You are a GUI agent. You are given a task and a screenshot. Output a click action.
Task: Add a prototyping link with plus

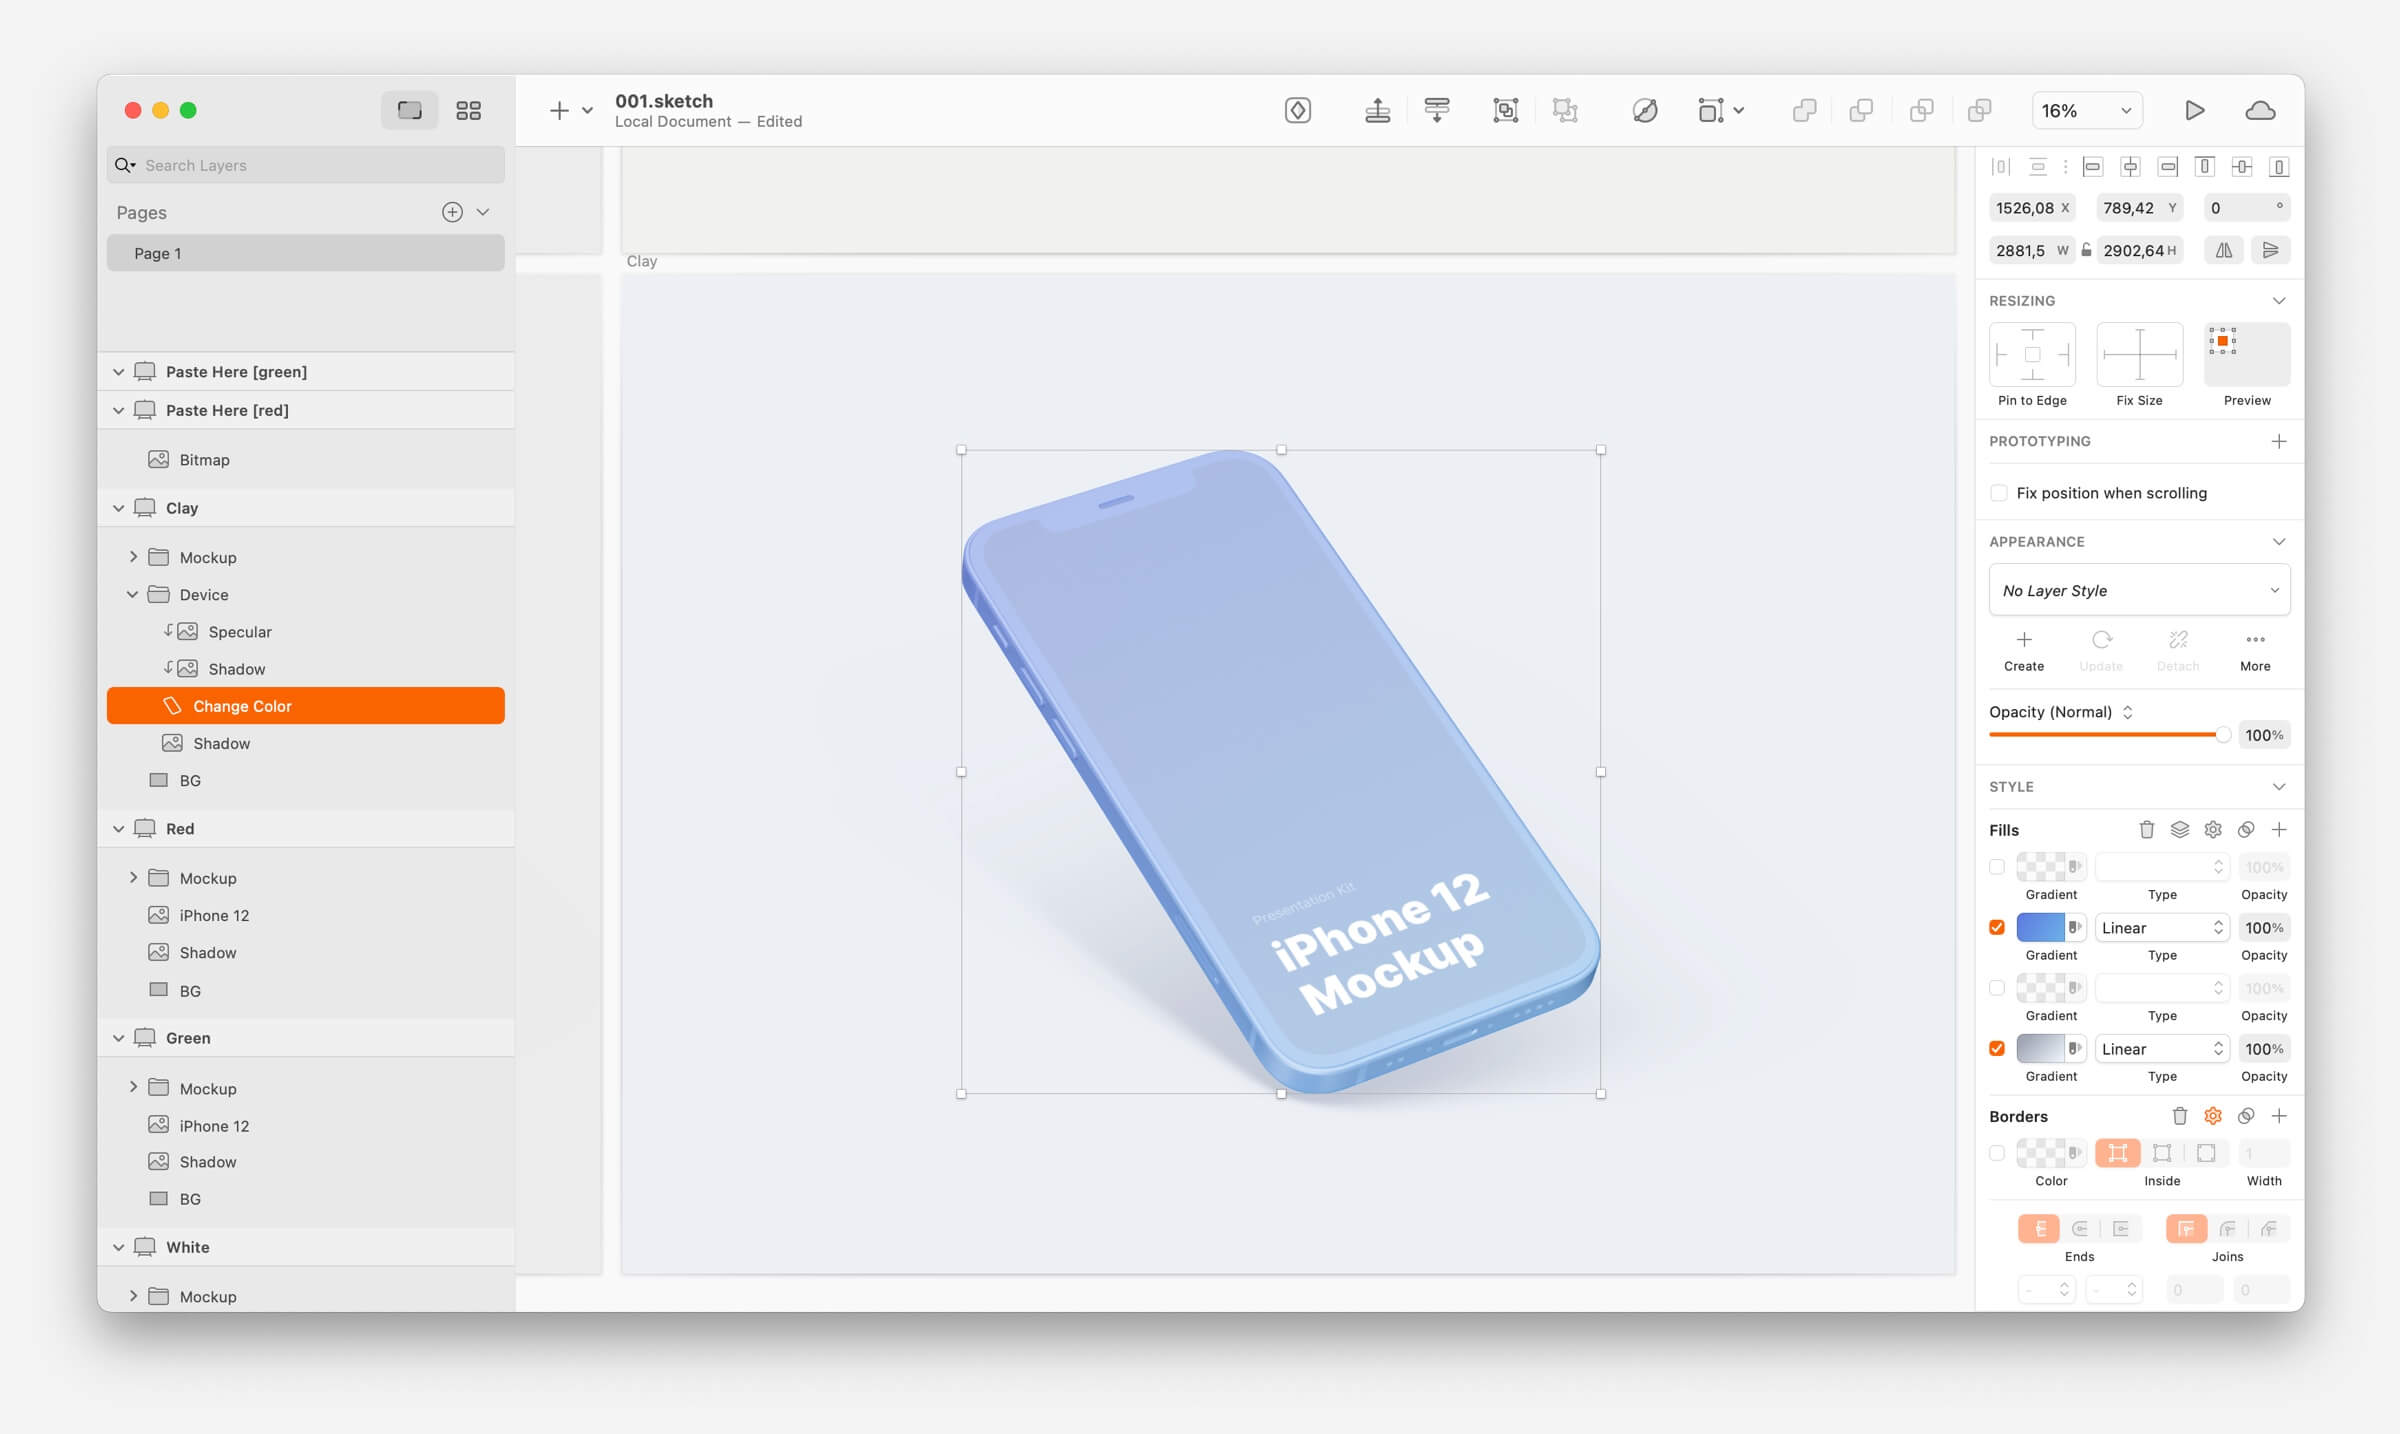coord(2279,441)
